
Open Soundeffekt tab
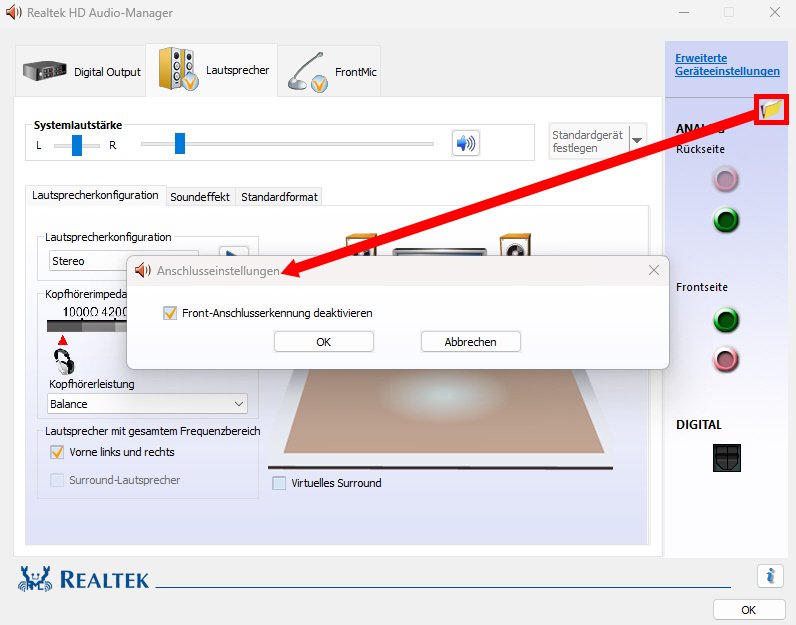(x=200, y=197)
